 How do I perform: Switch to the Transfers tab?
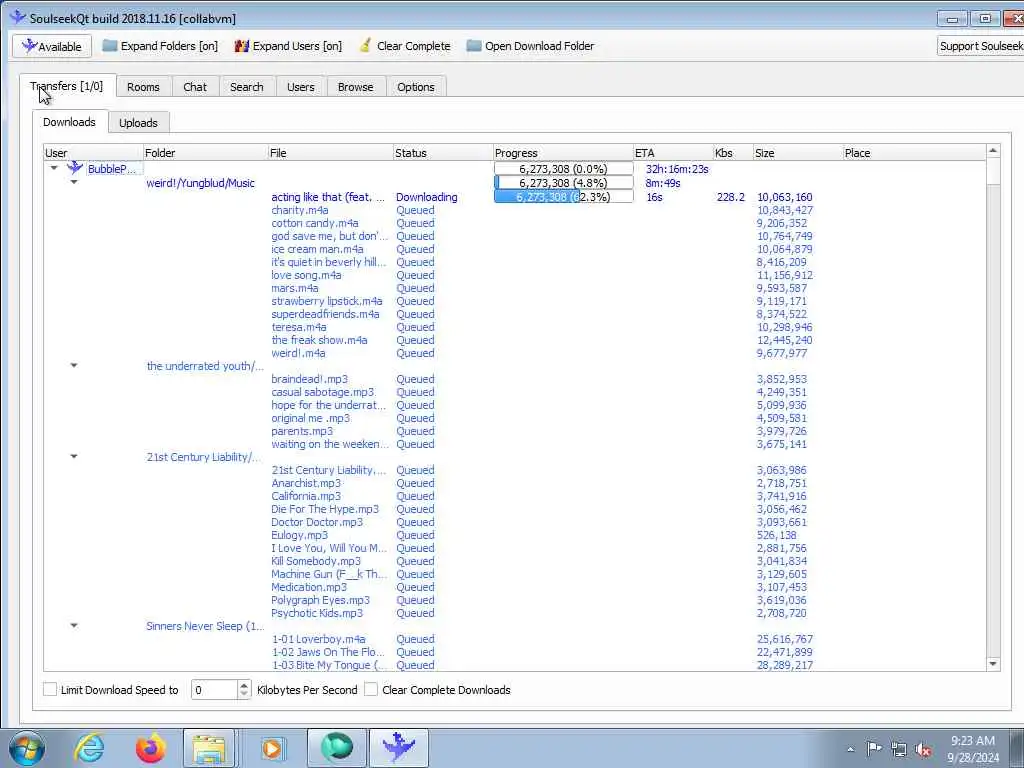(x=67, y=86)
